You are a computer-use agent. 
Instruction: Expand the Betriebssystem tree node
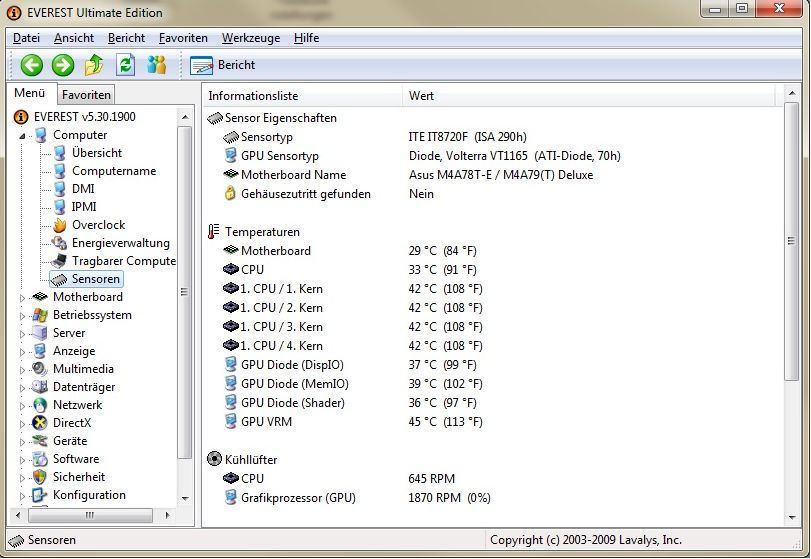(x=22, y=316)
